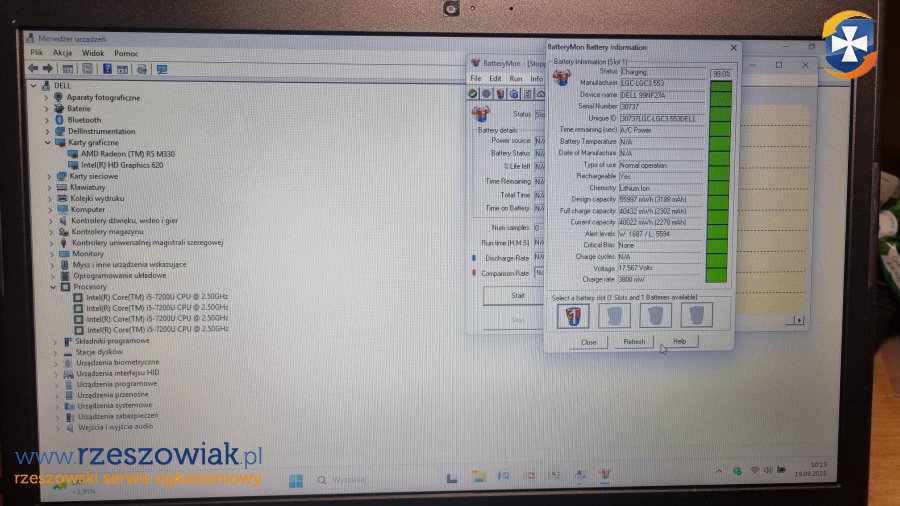Expand the Baterie device category

pos(47,108)
